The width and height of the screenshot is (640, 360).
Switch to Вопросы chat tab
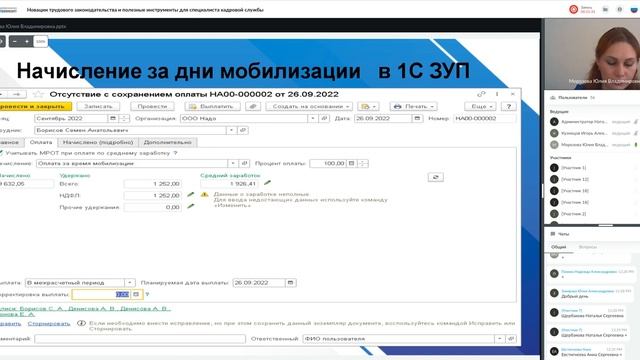[x=588, y=247]
